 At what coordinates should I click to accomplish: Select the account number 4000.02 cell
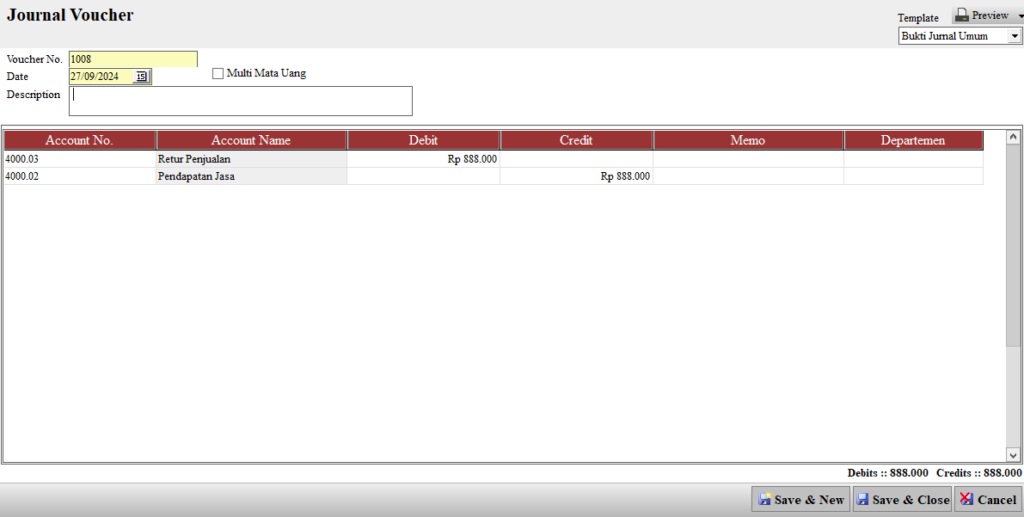tap(80, 176)
